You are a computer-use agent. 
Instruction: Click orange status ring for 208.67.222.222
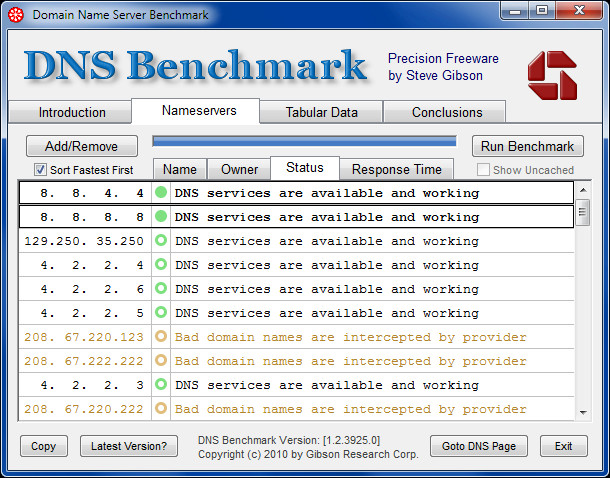161,361
